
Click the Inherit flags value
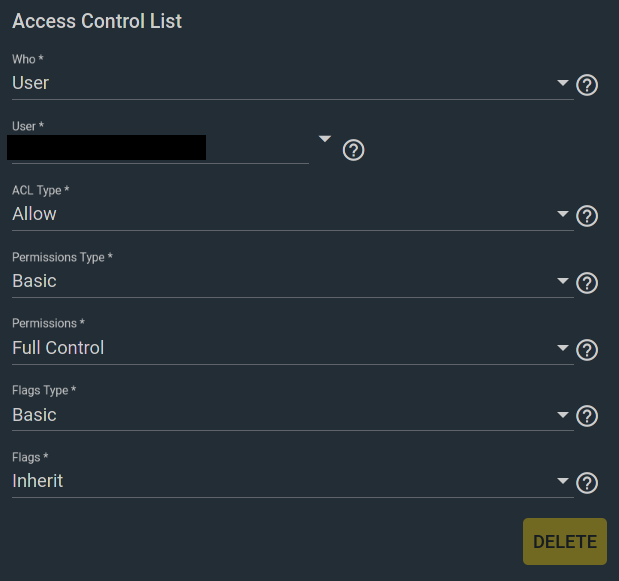pos(38,481)
